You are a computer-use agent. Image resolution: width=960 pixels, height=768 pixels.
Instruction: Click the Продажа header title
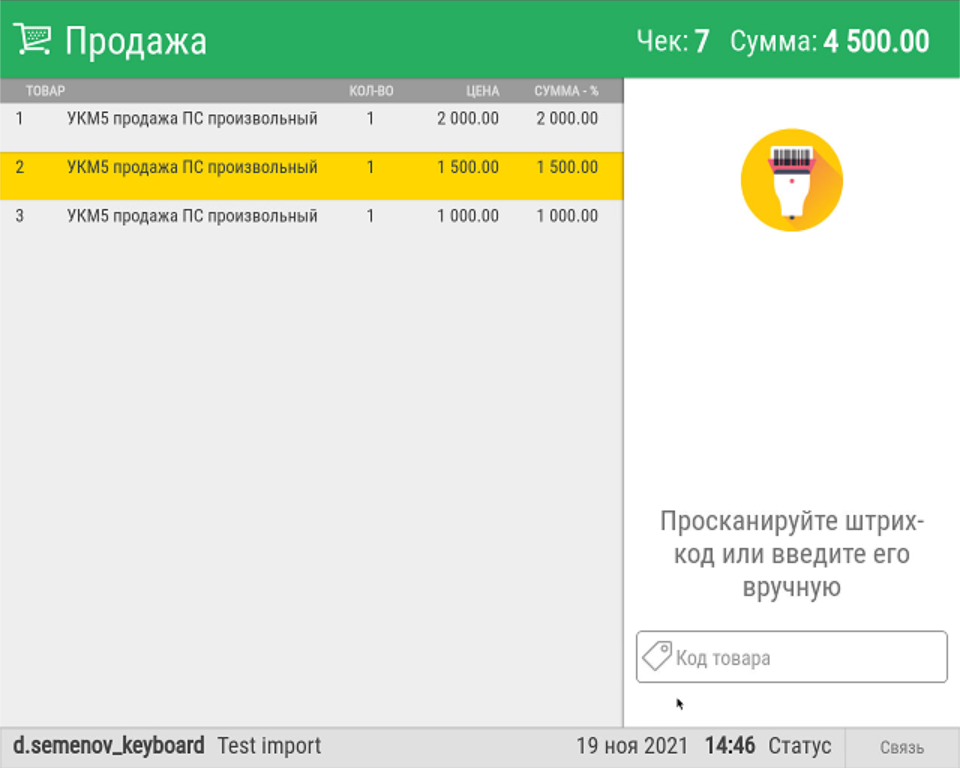(x=136, y=42)
